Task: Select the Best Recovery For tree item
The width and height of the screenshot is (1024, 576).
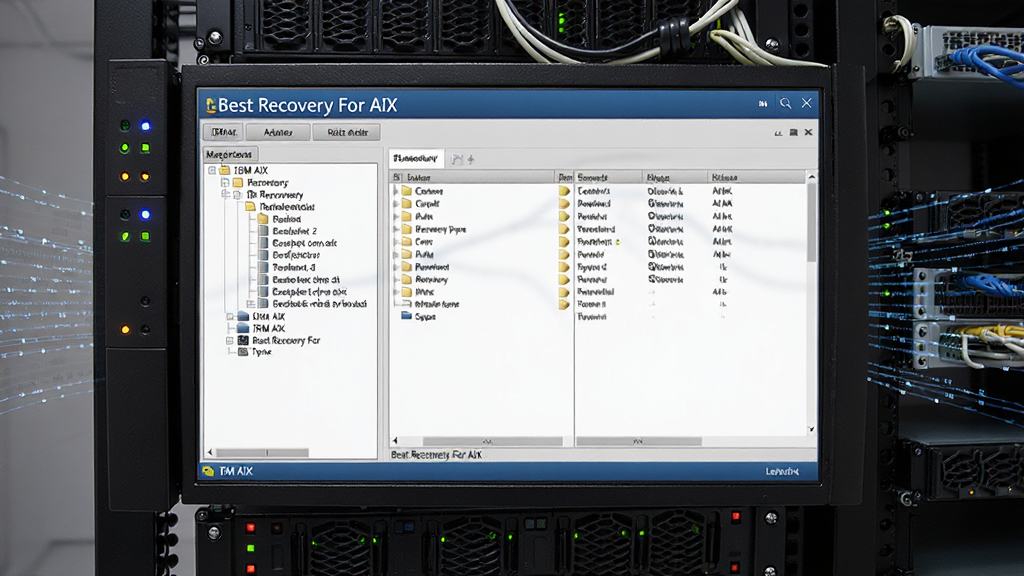Action: click(286, 340)
